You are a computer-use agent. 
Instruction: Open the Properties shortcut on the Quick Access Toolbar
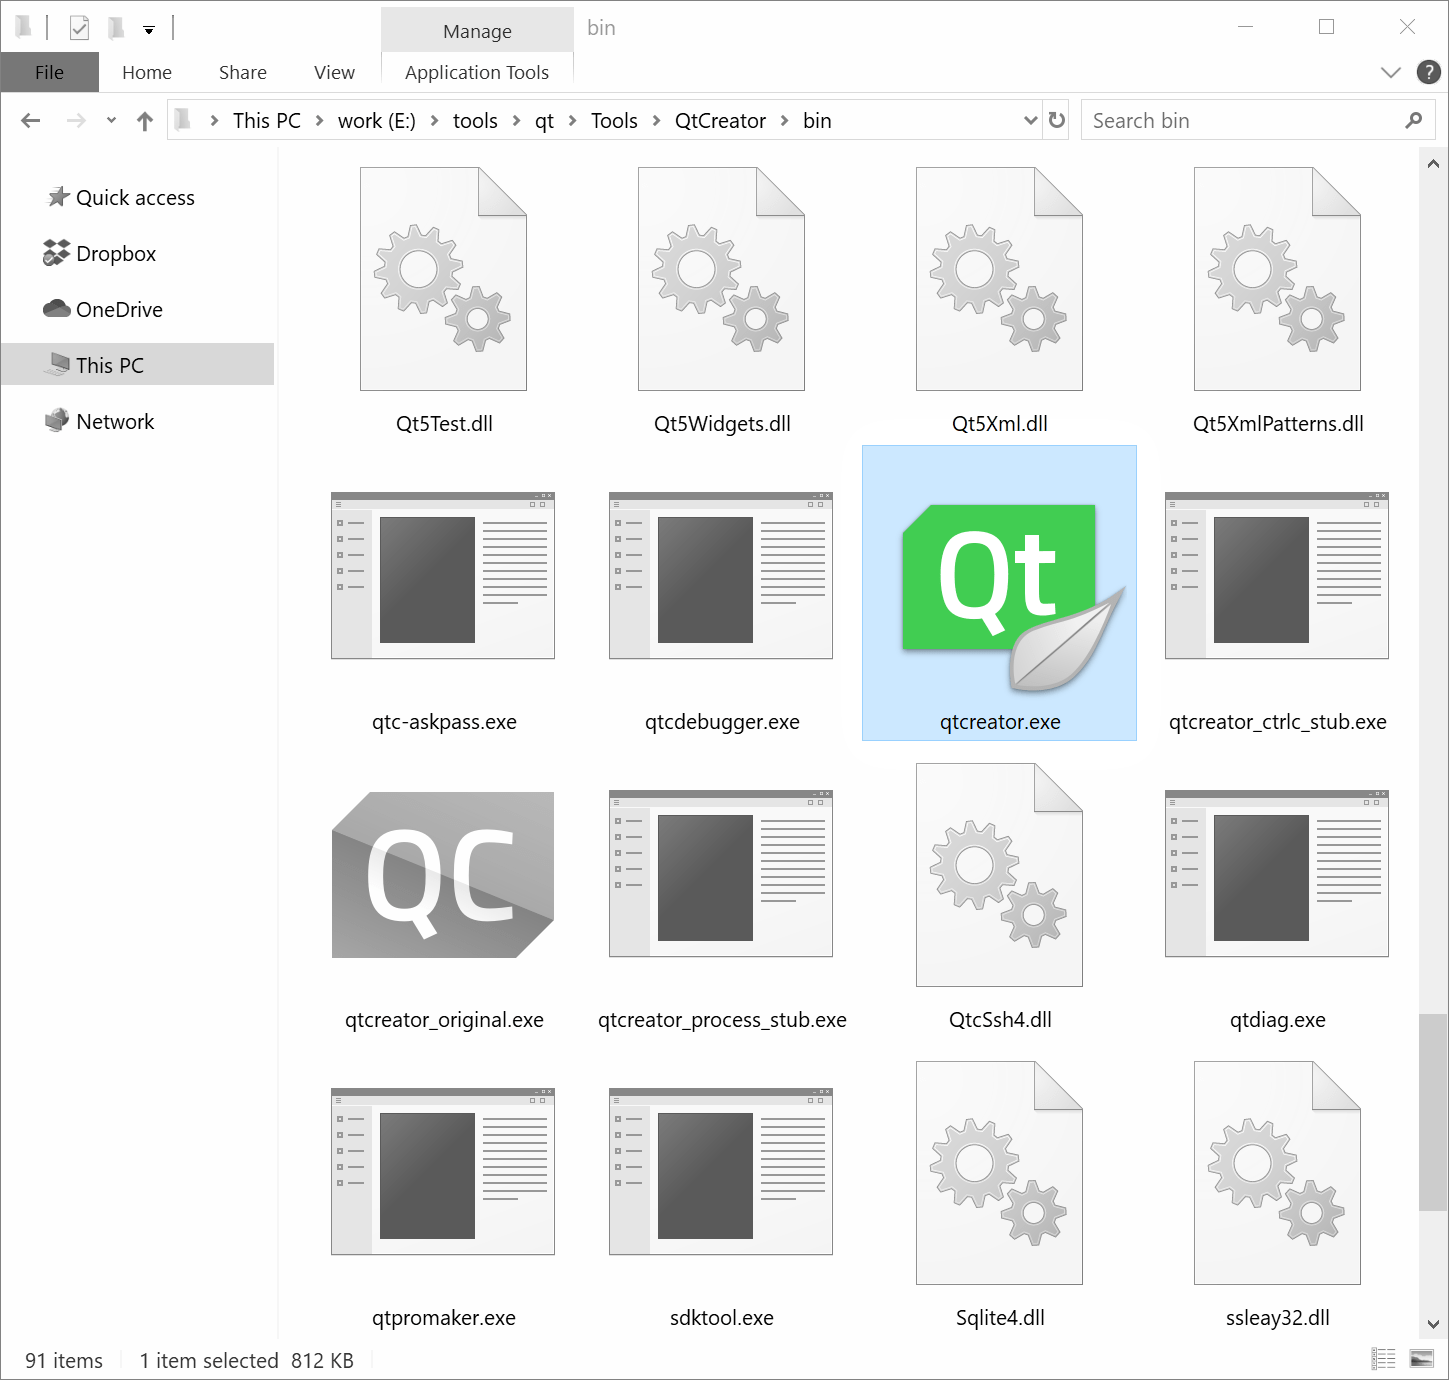click(78, 27)
